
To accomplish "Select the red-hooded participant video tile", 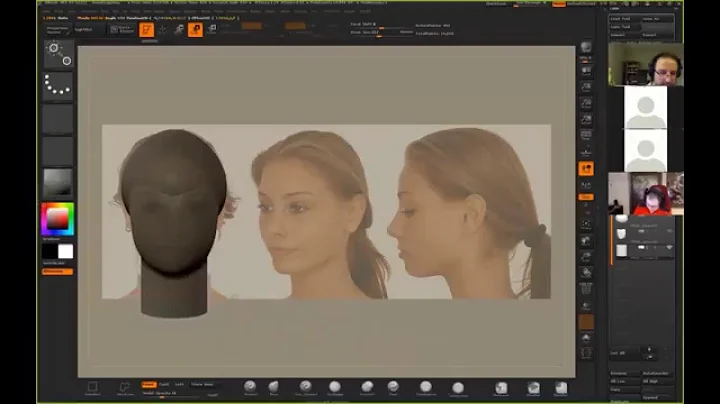I will point(646,194).
